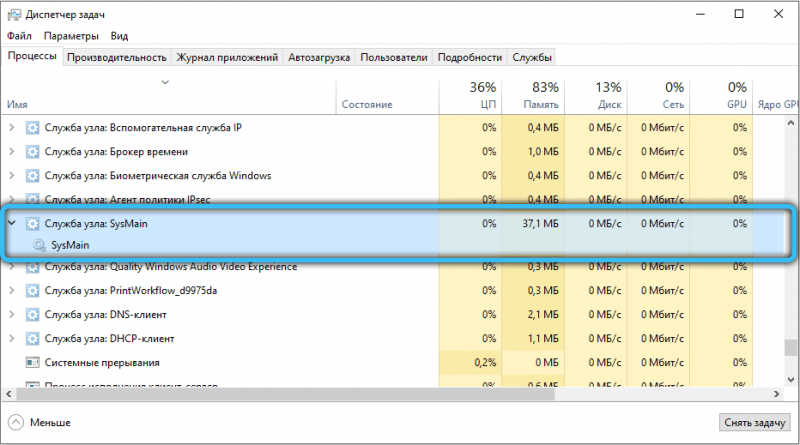
Task: Click the Task Manager title bar icon
Action: (x=14, y=14)
